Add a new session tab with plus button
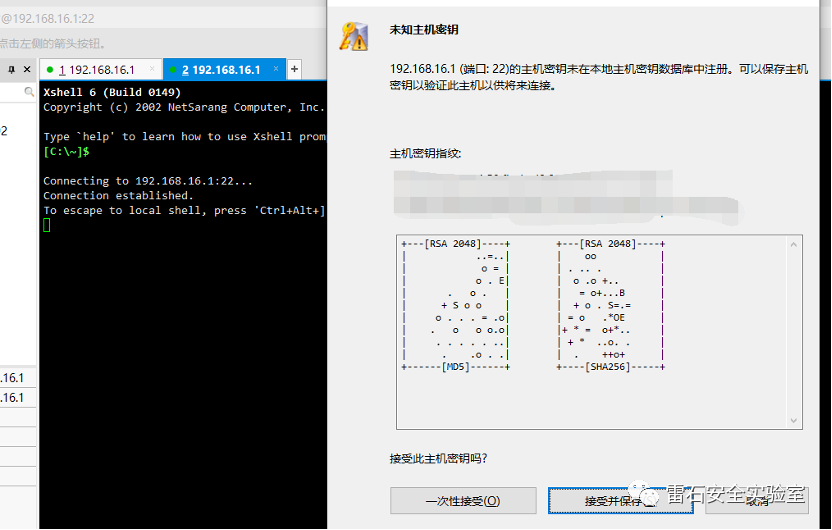Image resolution: width=832 pixels, height=530 pixels. pyautogui.click(x=294, y=69)
